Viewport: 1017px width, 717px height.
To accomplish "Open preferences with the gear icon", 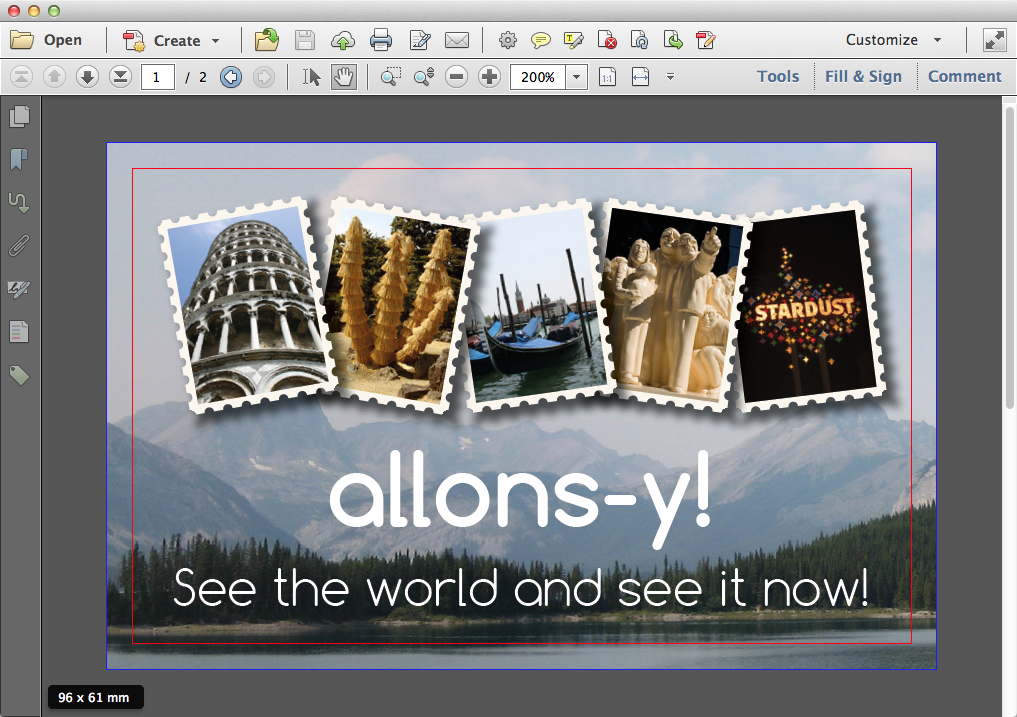I will coord(507,40).
